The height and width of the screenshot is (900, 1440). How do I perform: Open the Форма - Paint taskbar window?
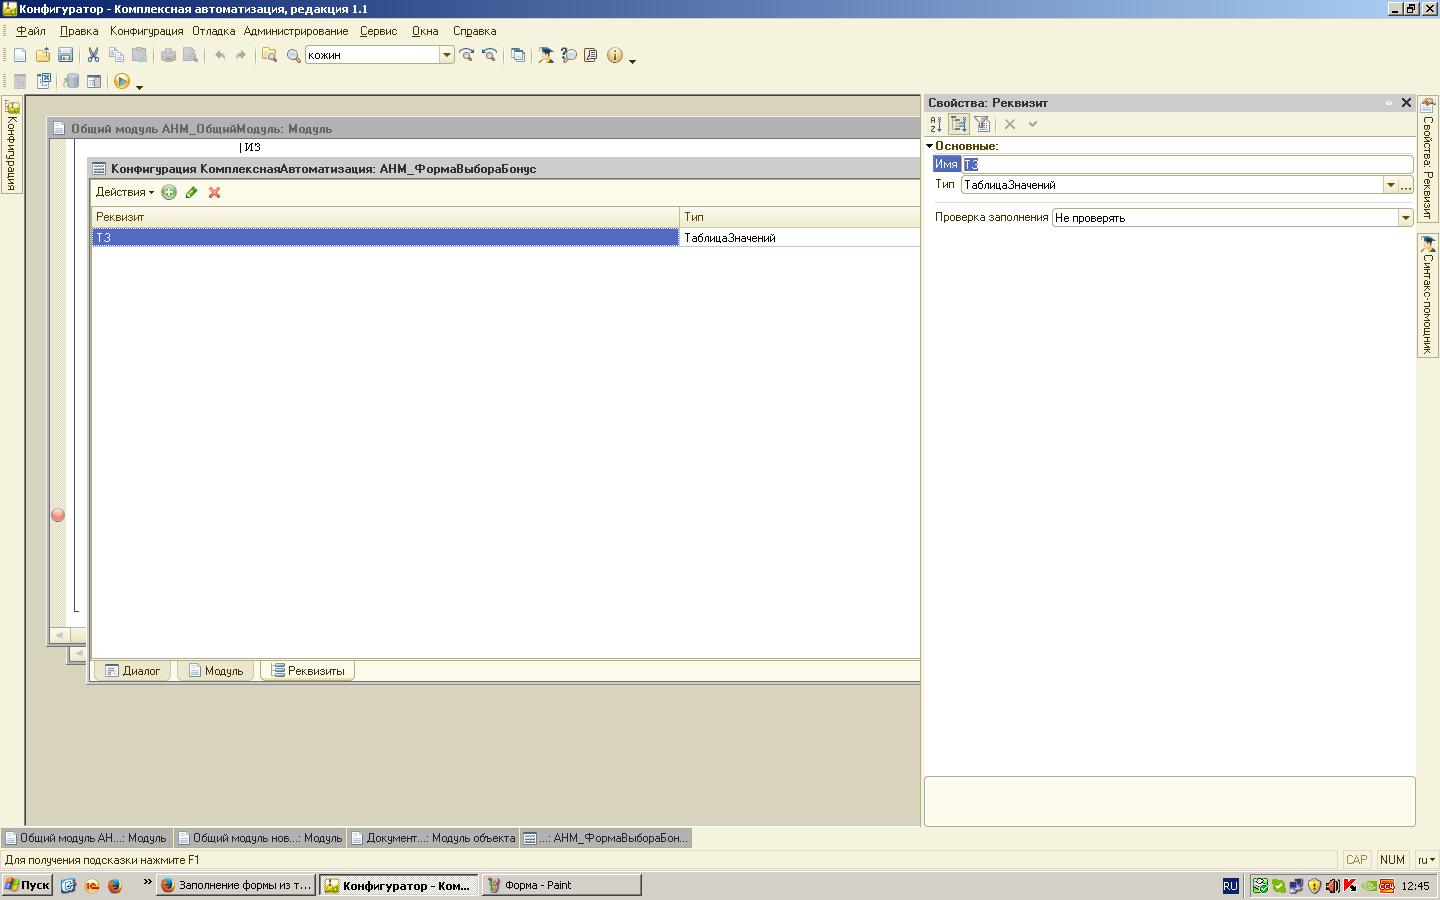561,885
